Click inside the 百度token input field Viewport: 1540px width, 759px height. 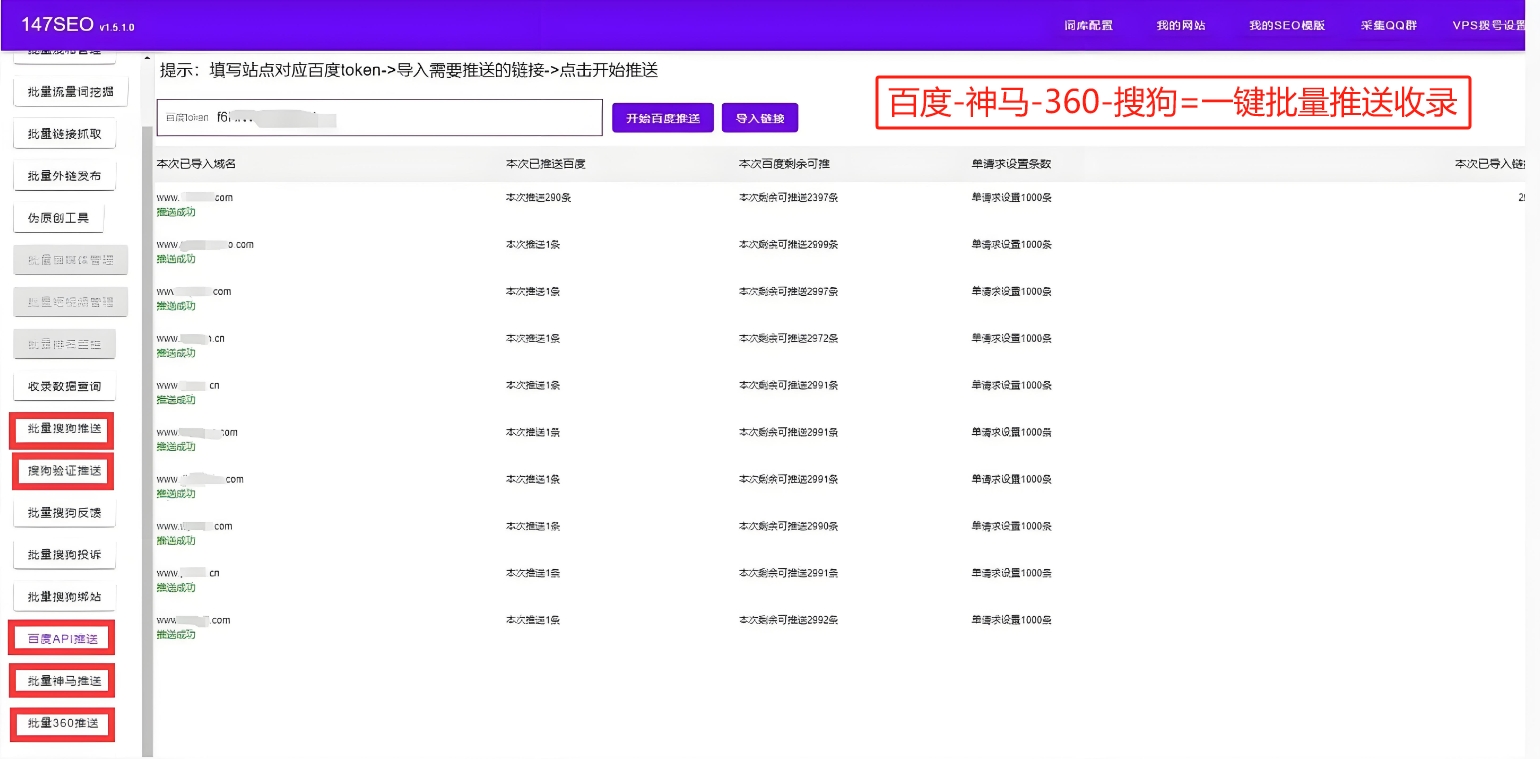click(380, 117)
